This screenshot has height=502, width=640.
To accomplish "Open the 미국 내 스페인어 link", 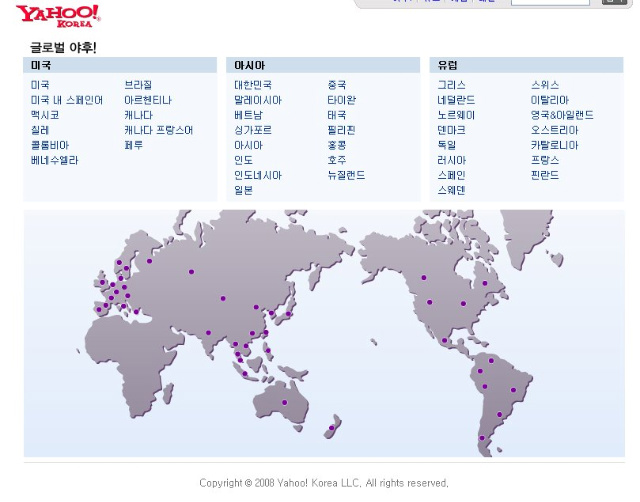I will point(67,100).
